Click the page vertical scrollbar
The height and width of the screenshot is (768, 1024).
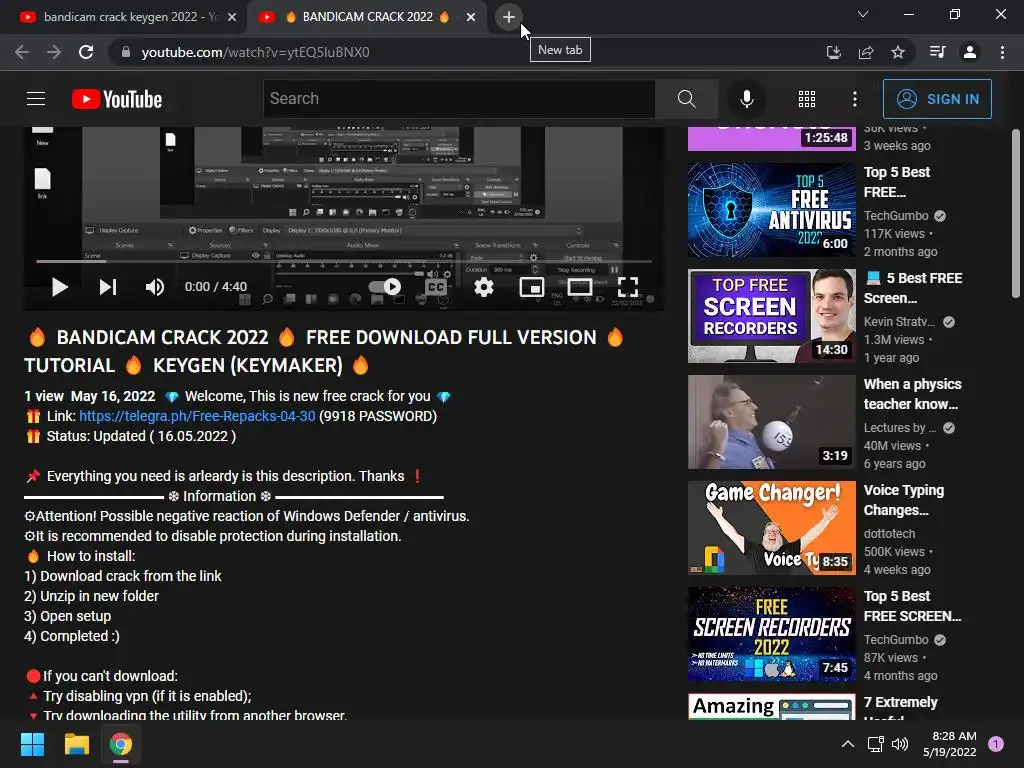pyautogui.click(x=1016, y=214)
